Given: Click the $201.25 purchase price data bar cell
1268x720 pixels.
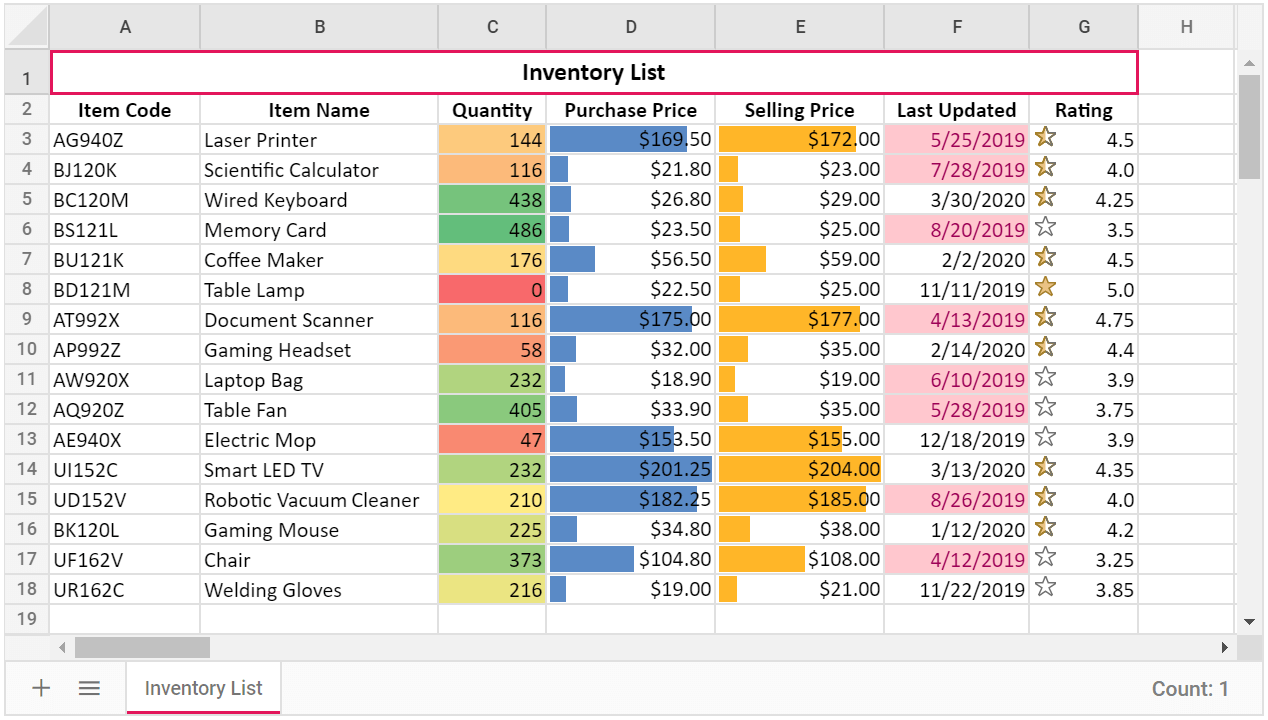Looking at the screenshot, I should tap(630, 470).
